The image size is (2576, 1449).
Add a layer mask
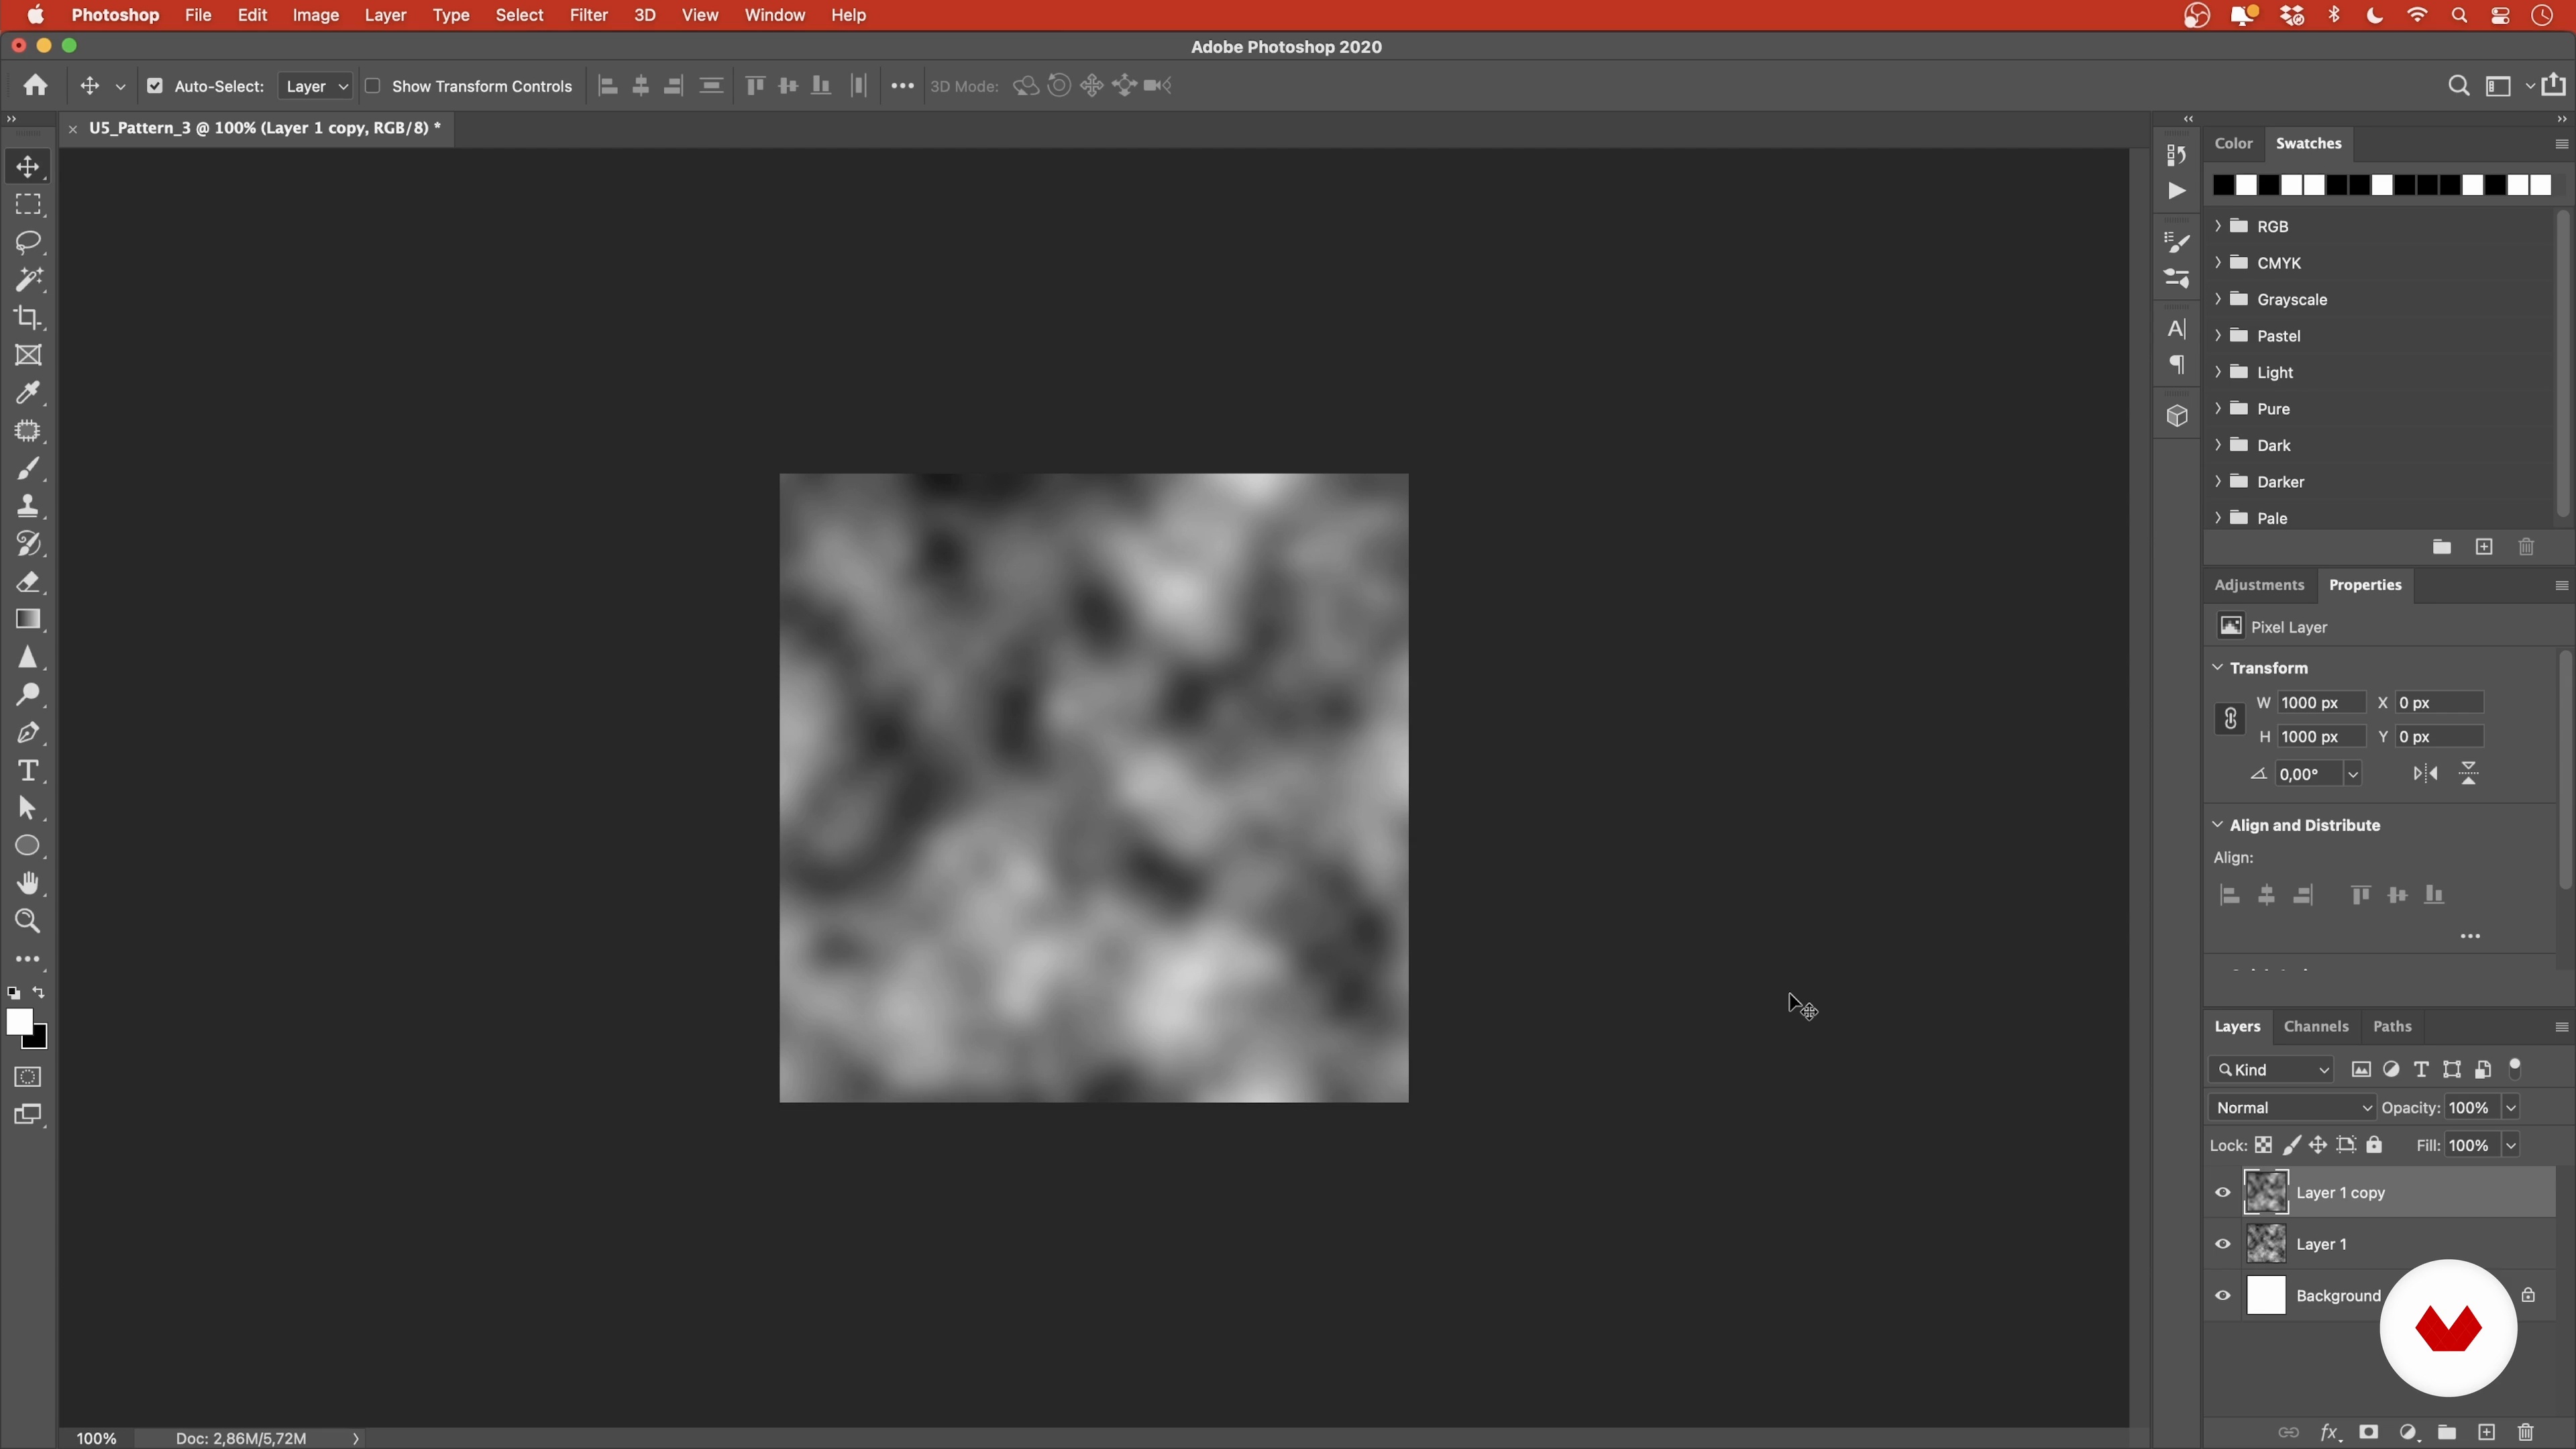click(2368, 1433)
